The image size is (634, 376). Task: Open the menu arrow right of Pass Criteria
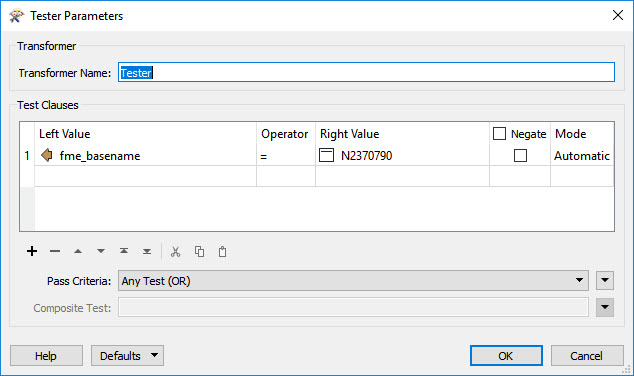(x=605, y=280)
